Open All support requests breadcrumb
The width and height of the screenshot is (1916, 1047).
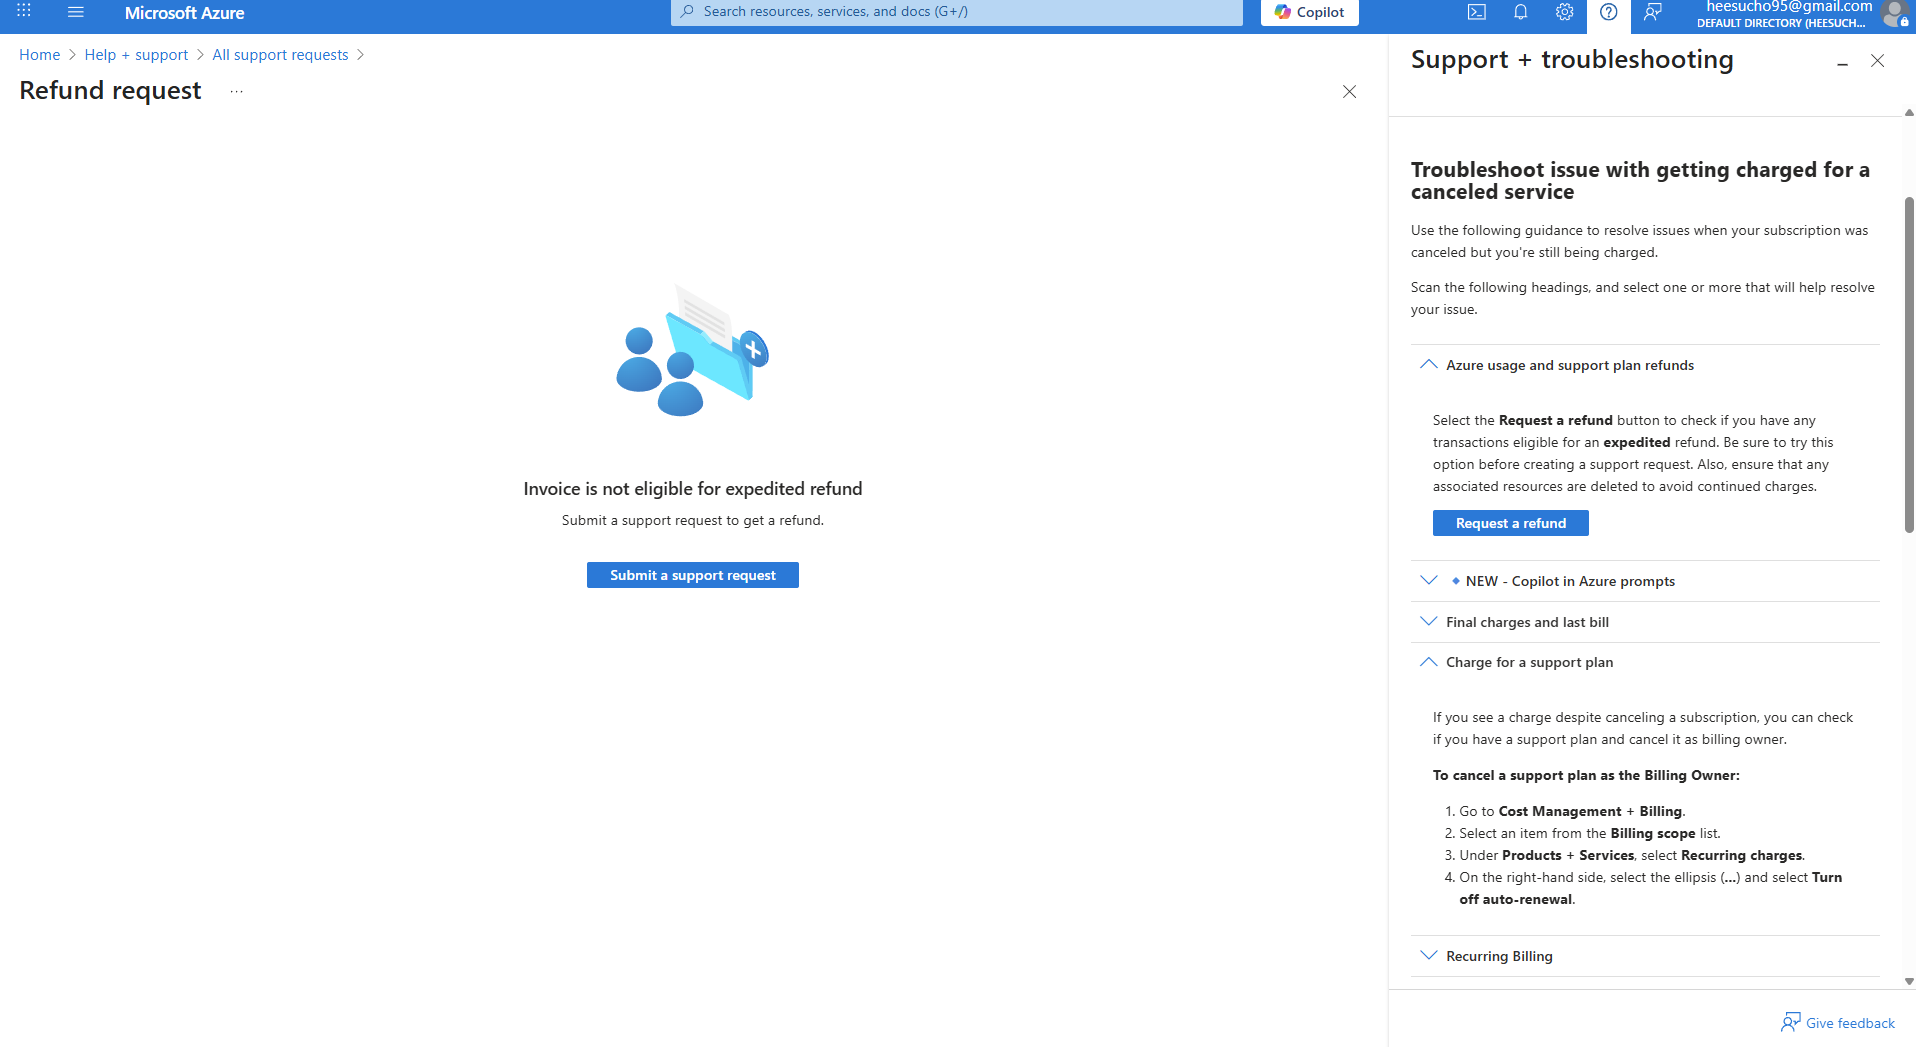280,55
